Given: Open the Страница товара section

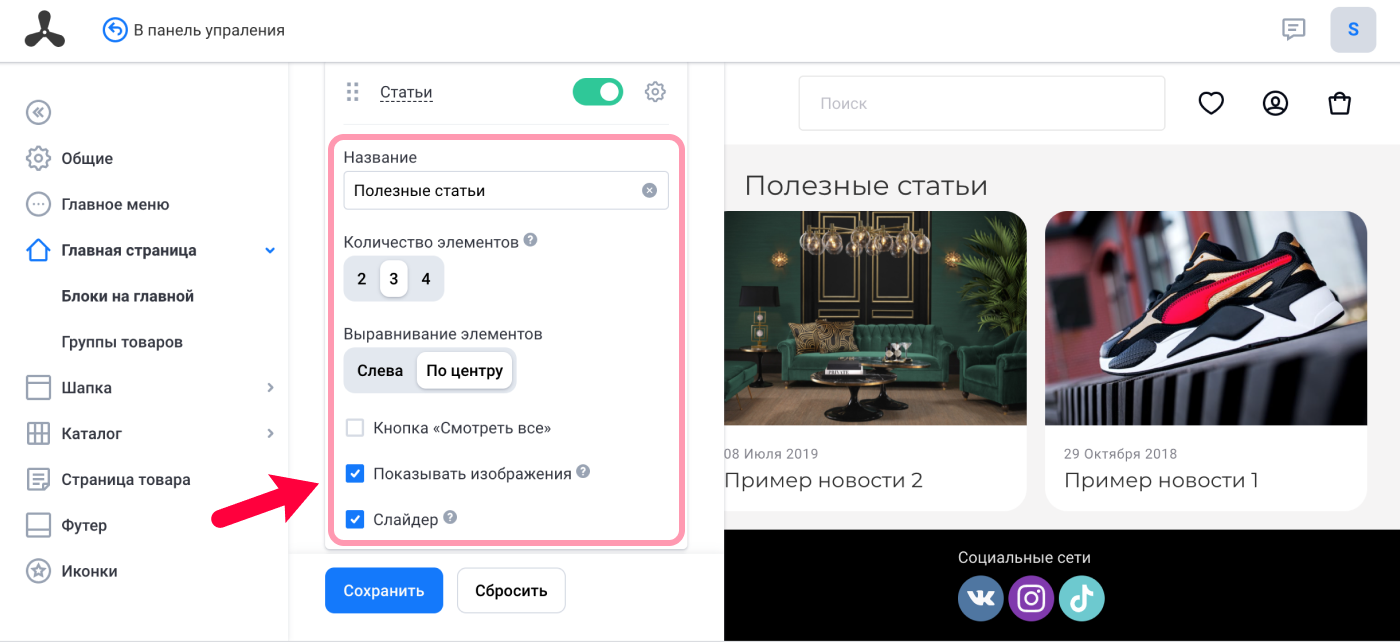Looking at the screenshot, I should pos(126,480).
